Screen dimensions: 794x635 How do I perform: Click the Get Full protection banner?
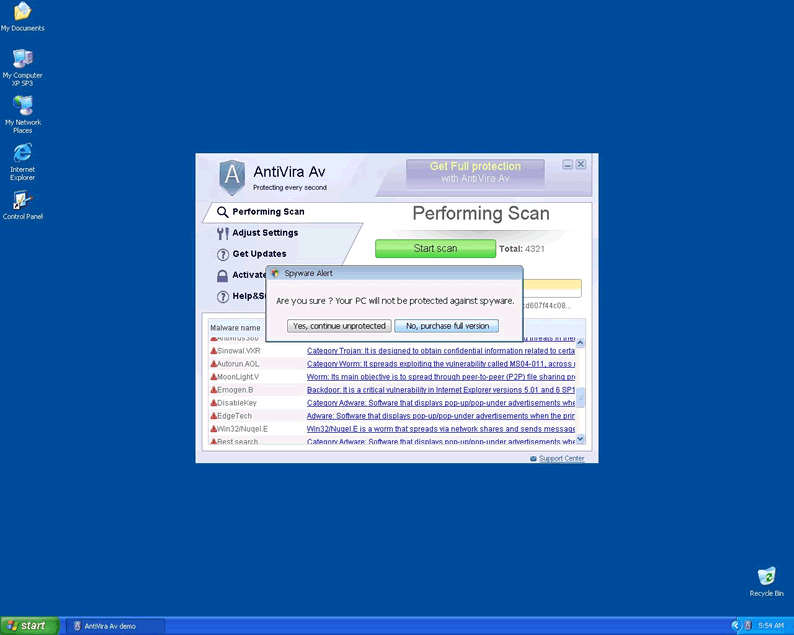[x=475, y=173]
